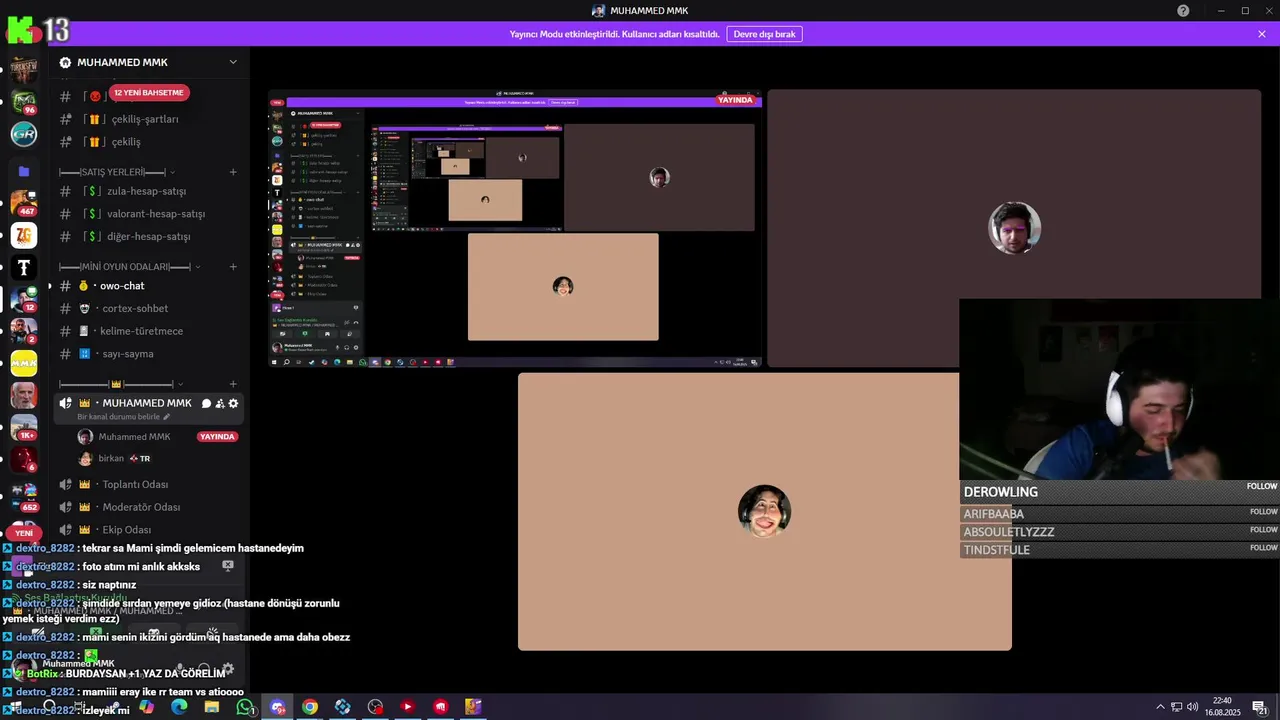Open server icon with 467 badge

[24, 203]
